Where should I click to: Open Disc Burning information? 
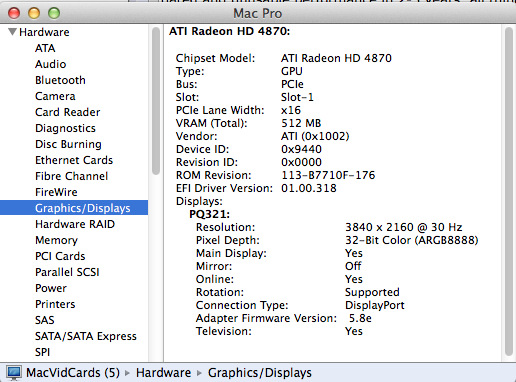pyautogui.click(x=68, y=144)
